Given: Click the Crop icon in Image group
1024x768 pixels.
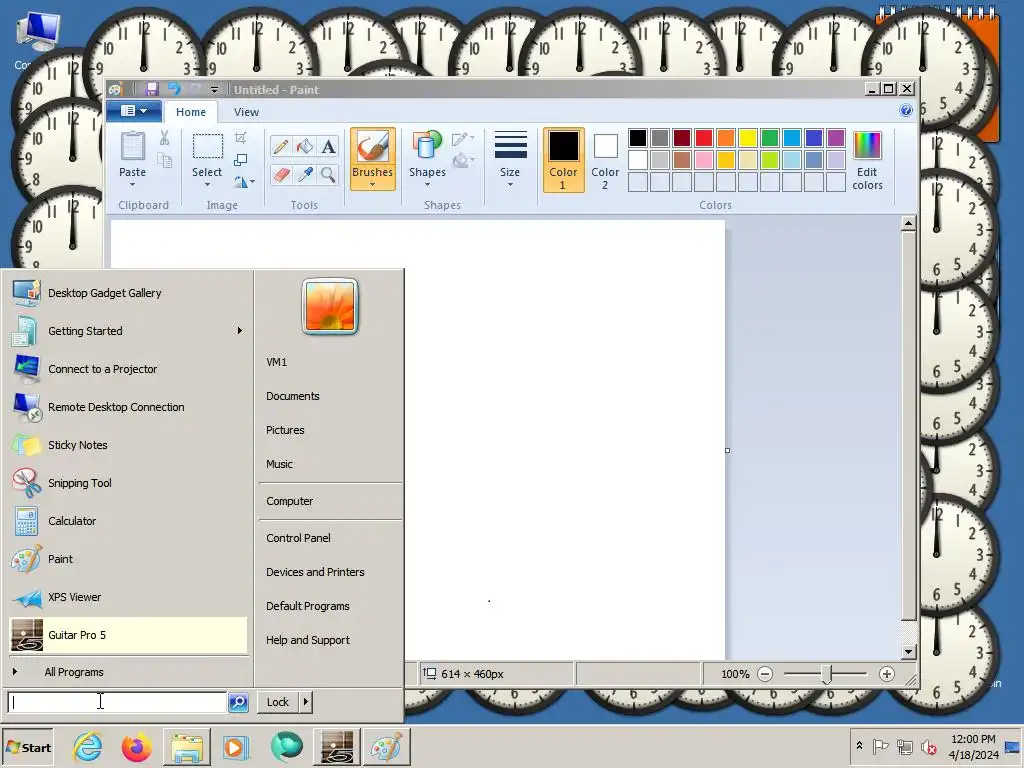Looking at the screenshot, I should [x=240, y=137].
